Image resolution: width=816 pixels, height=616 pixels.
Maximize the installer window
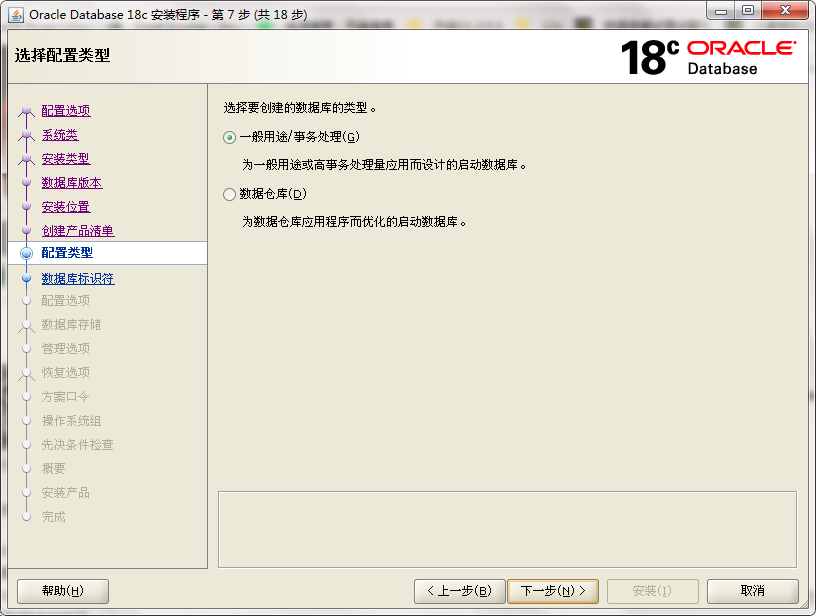coord(748,11)
